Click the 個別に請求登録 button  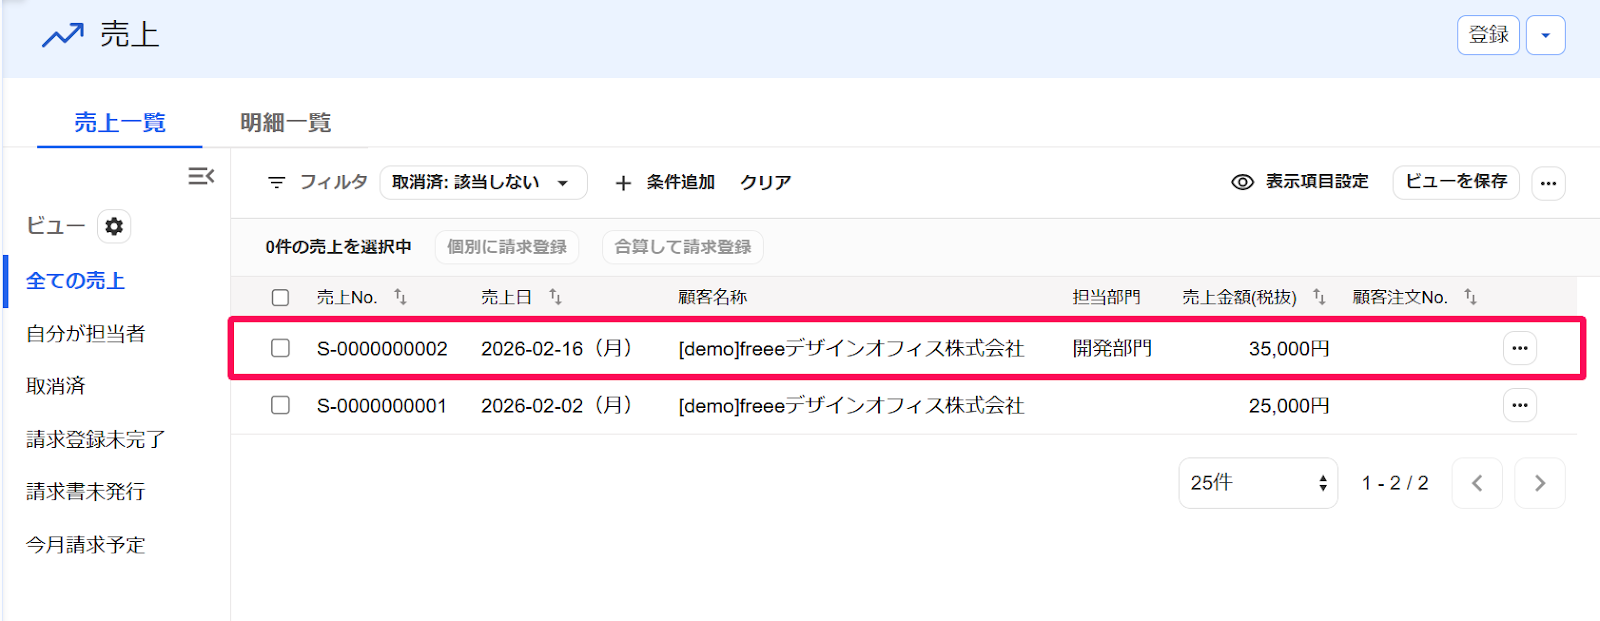[x=507, y=247]
